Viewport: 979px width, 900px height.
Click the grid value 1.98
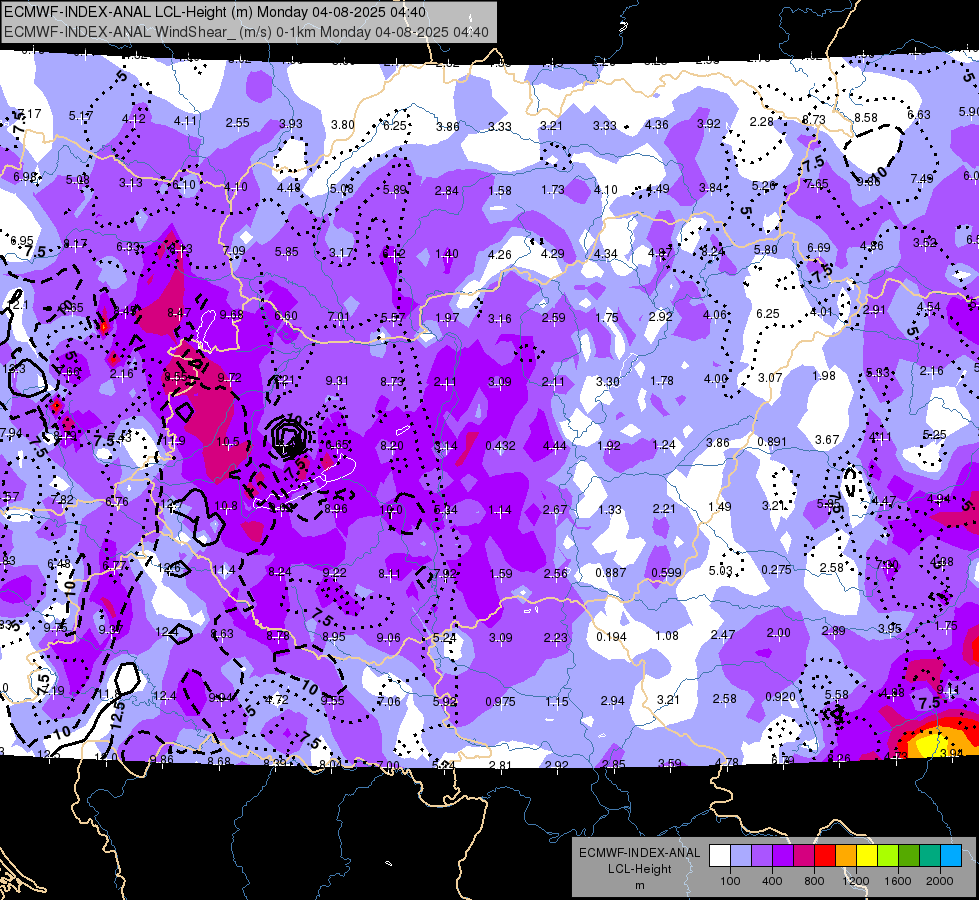[824, 375]
